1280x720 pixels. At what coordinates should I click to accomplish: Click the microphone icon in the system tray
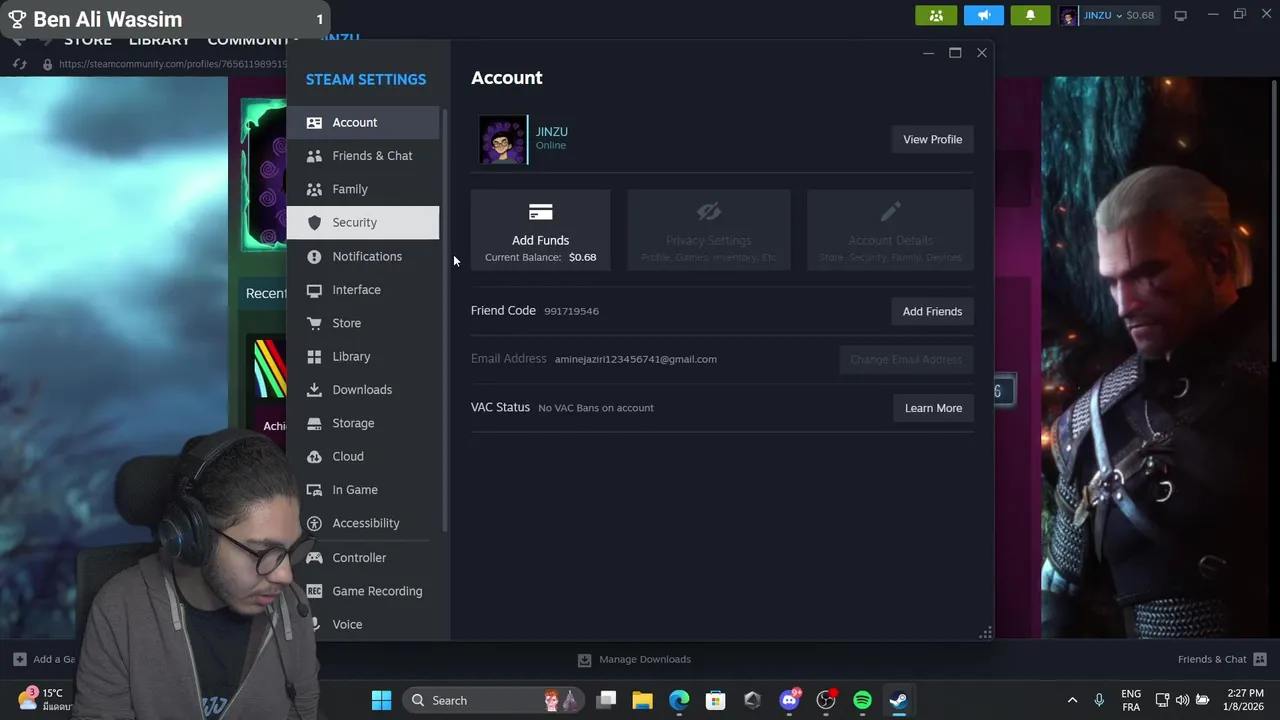1099,700
